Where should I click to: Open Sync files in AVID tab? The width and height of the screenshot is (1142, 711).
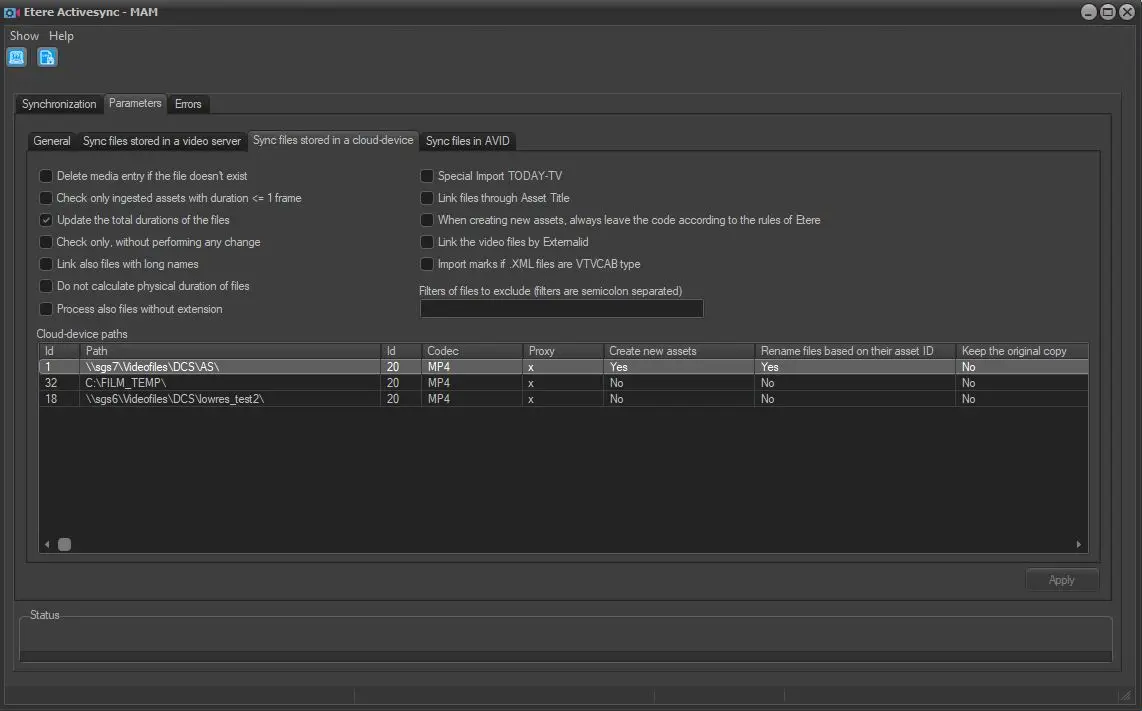coord(467,141)
